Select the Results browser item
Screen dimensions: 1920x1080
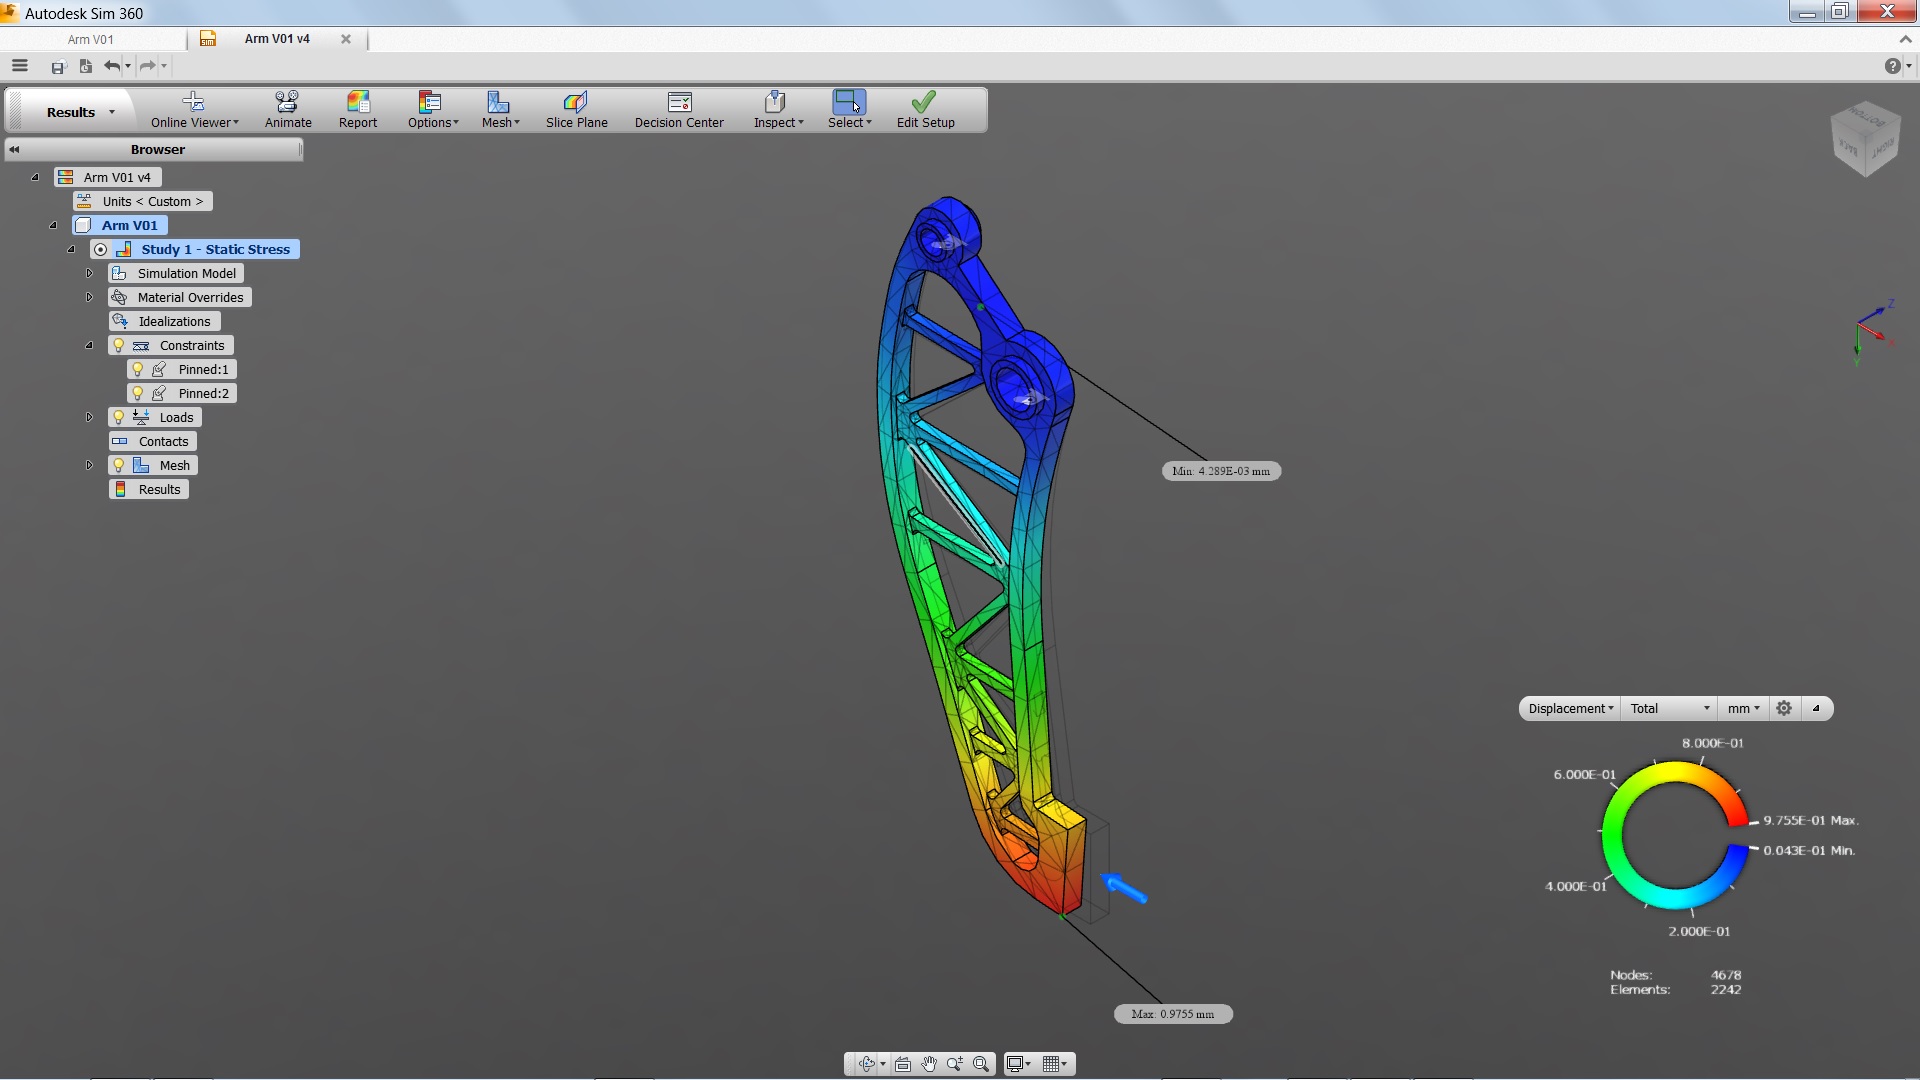click(159, 489)
